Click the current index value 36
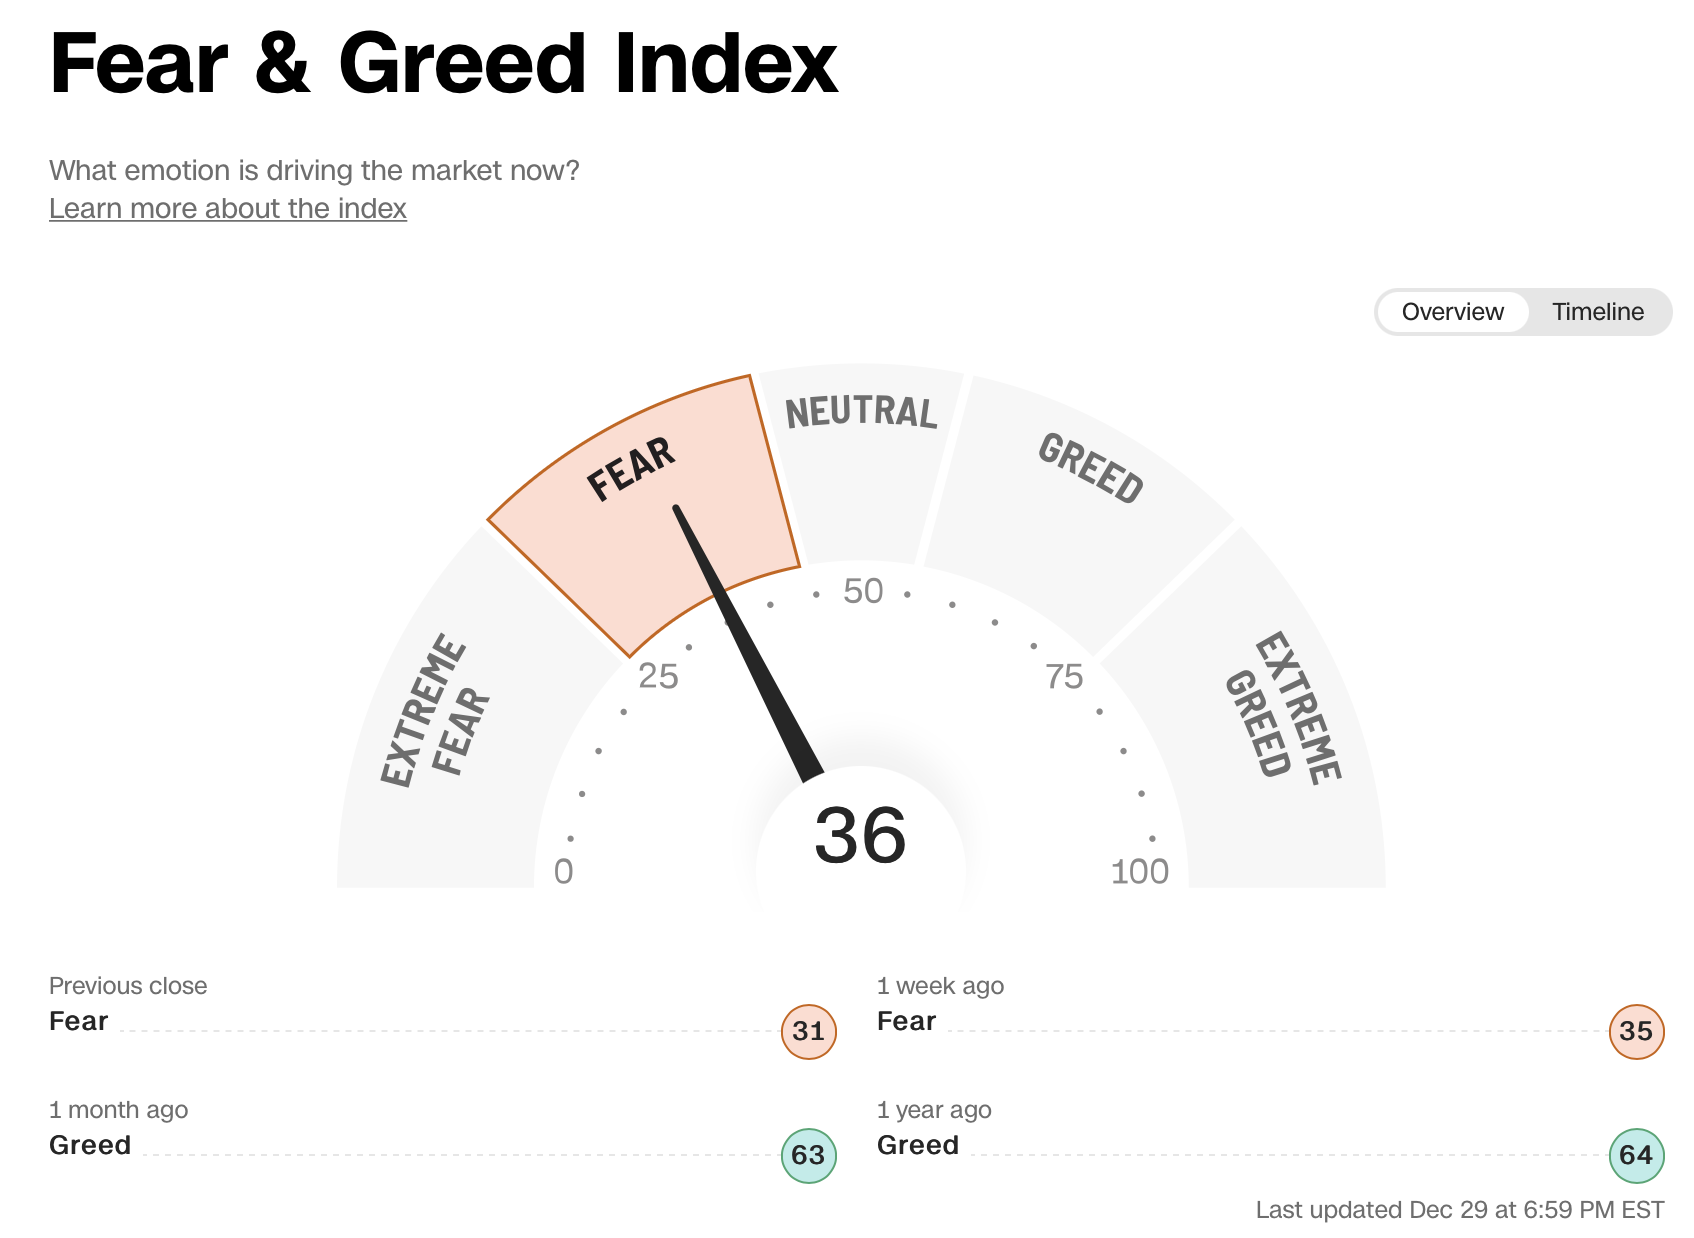1694x1238 pixels. click(x=862, y=835)
